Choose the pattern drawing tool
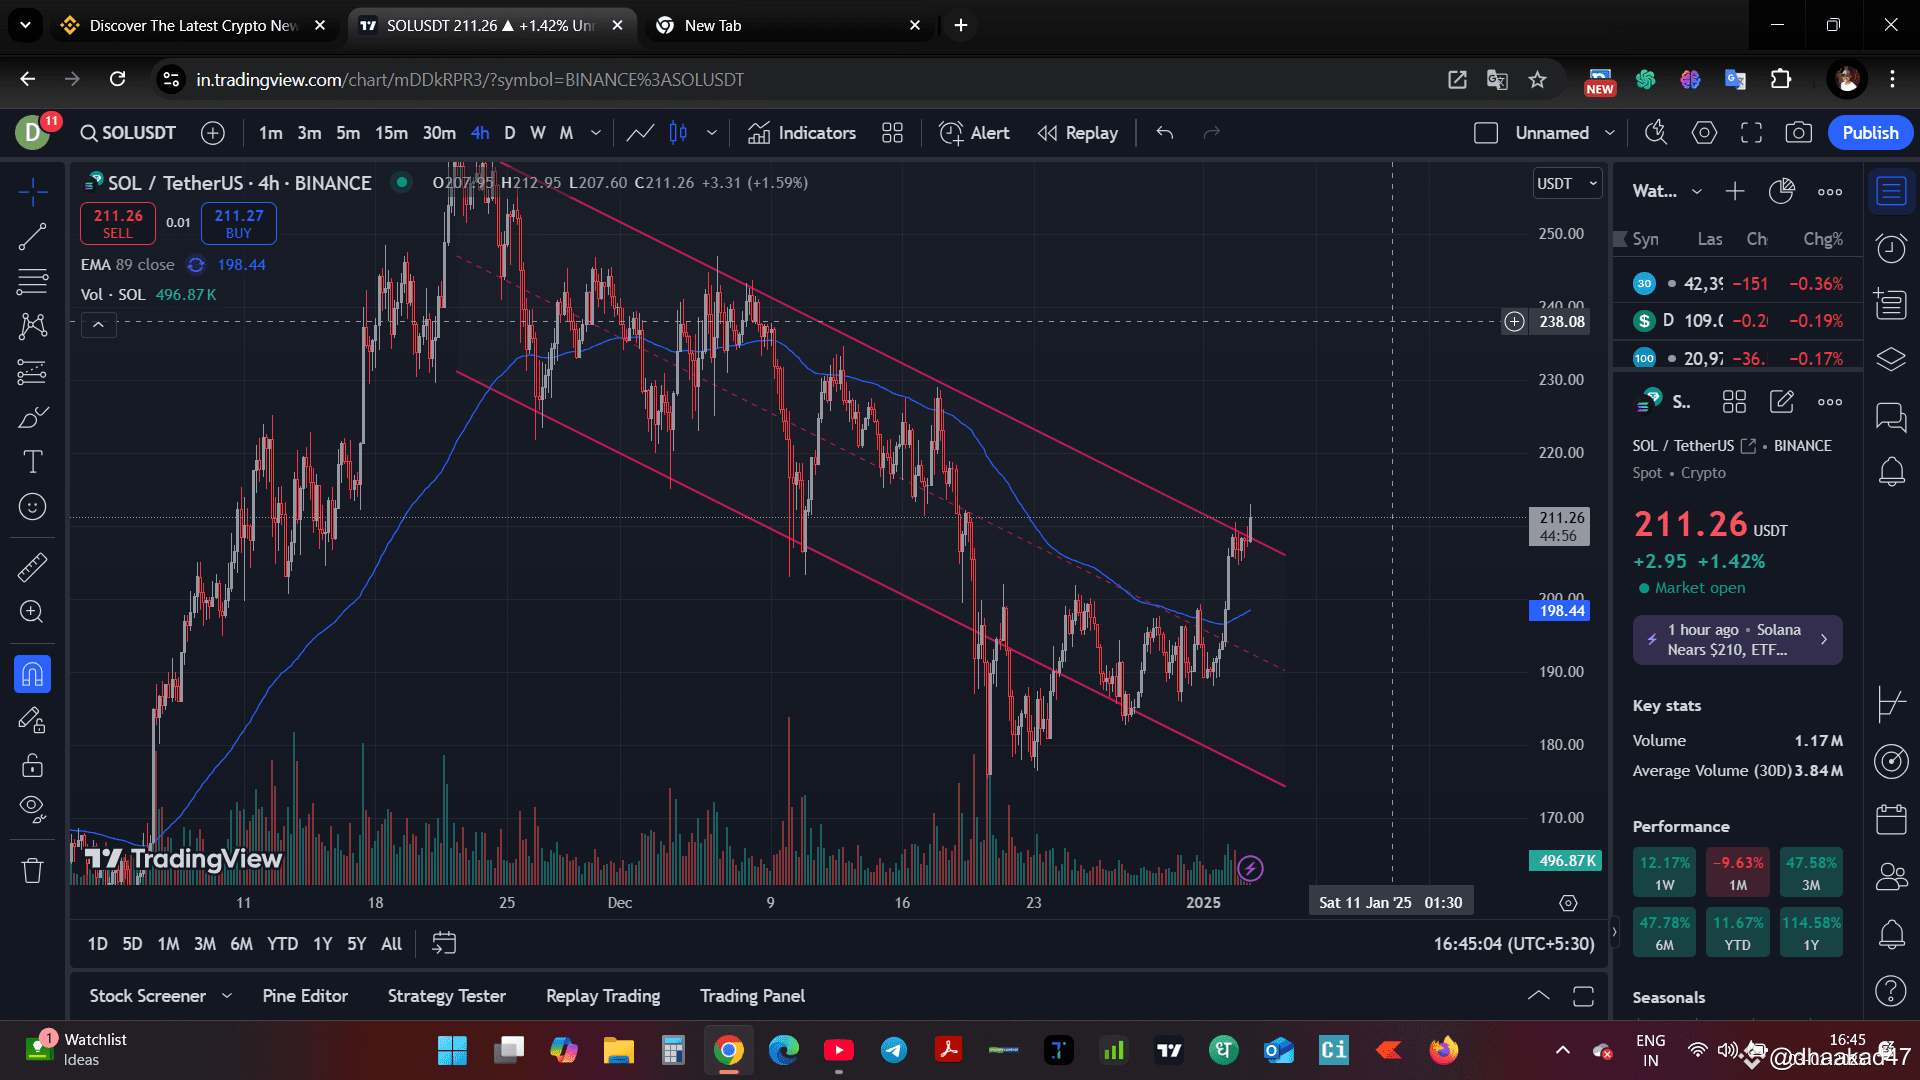Image resolution: width=1920 pixels, height=1080 pixels. click(x=32, y=326)
